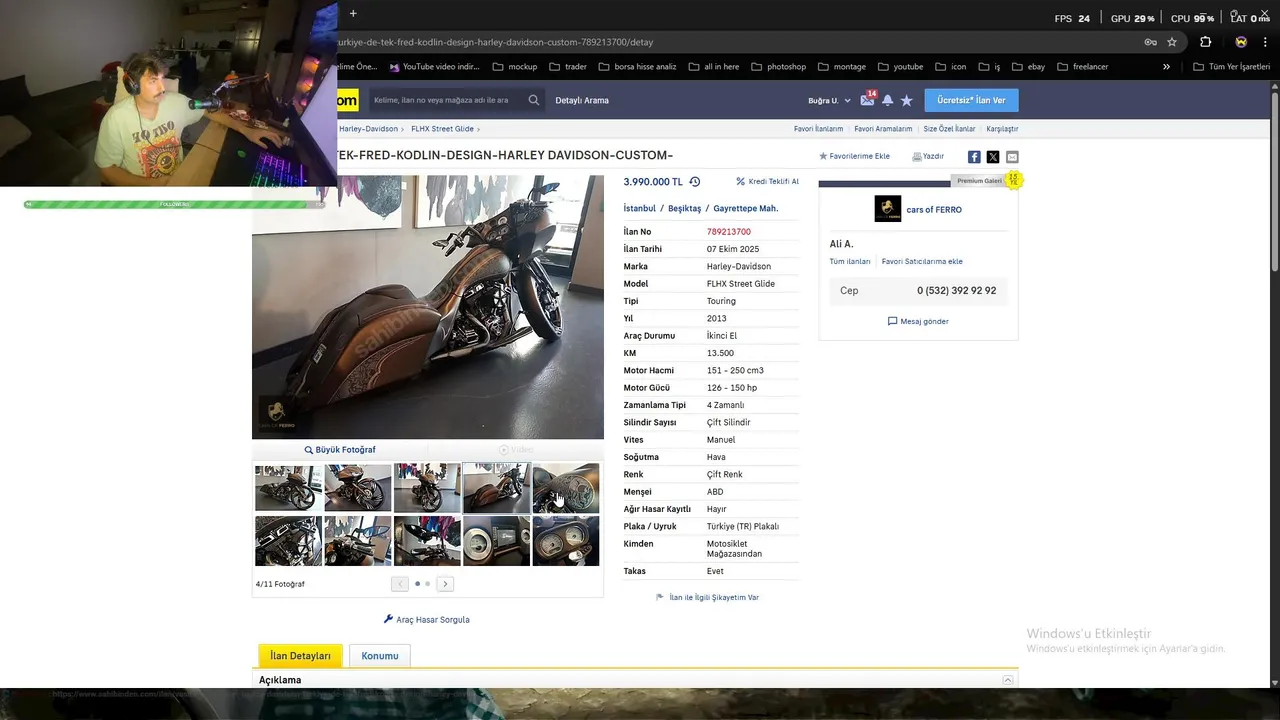Open the browser extensions puzzle icon
Viewport: 1280px width, 720px height.
point(1205,42)
